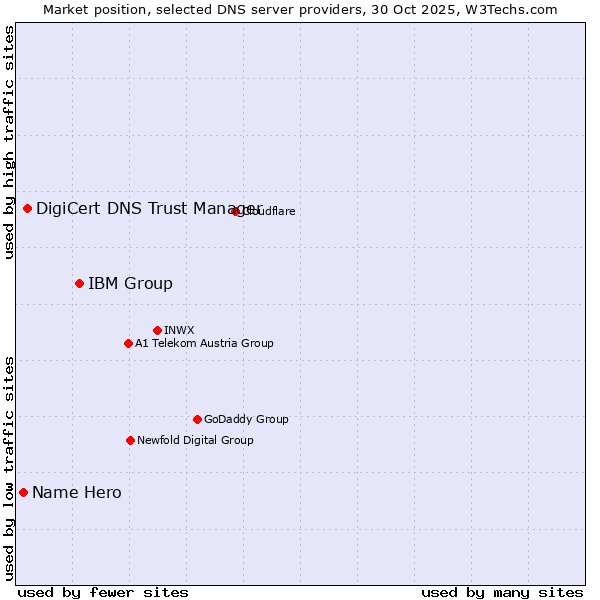Click the 'used by fewer sites' axis label
The image size is (600, 600).
coord(103,592)
